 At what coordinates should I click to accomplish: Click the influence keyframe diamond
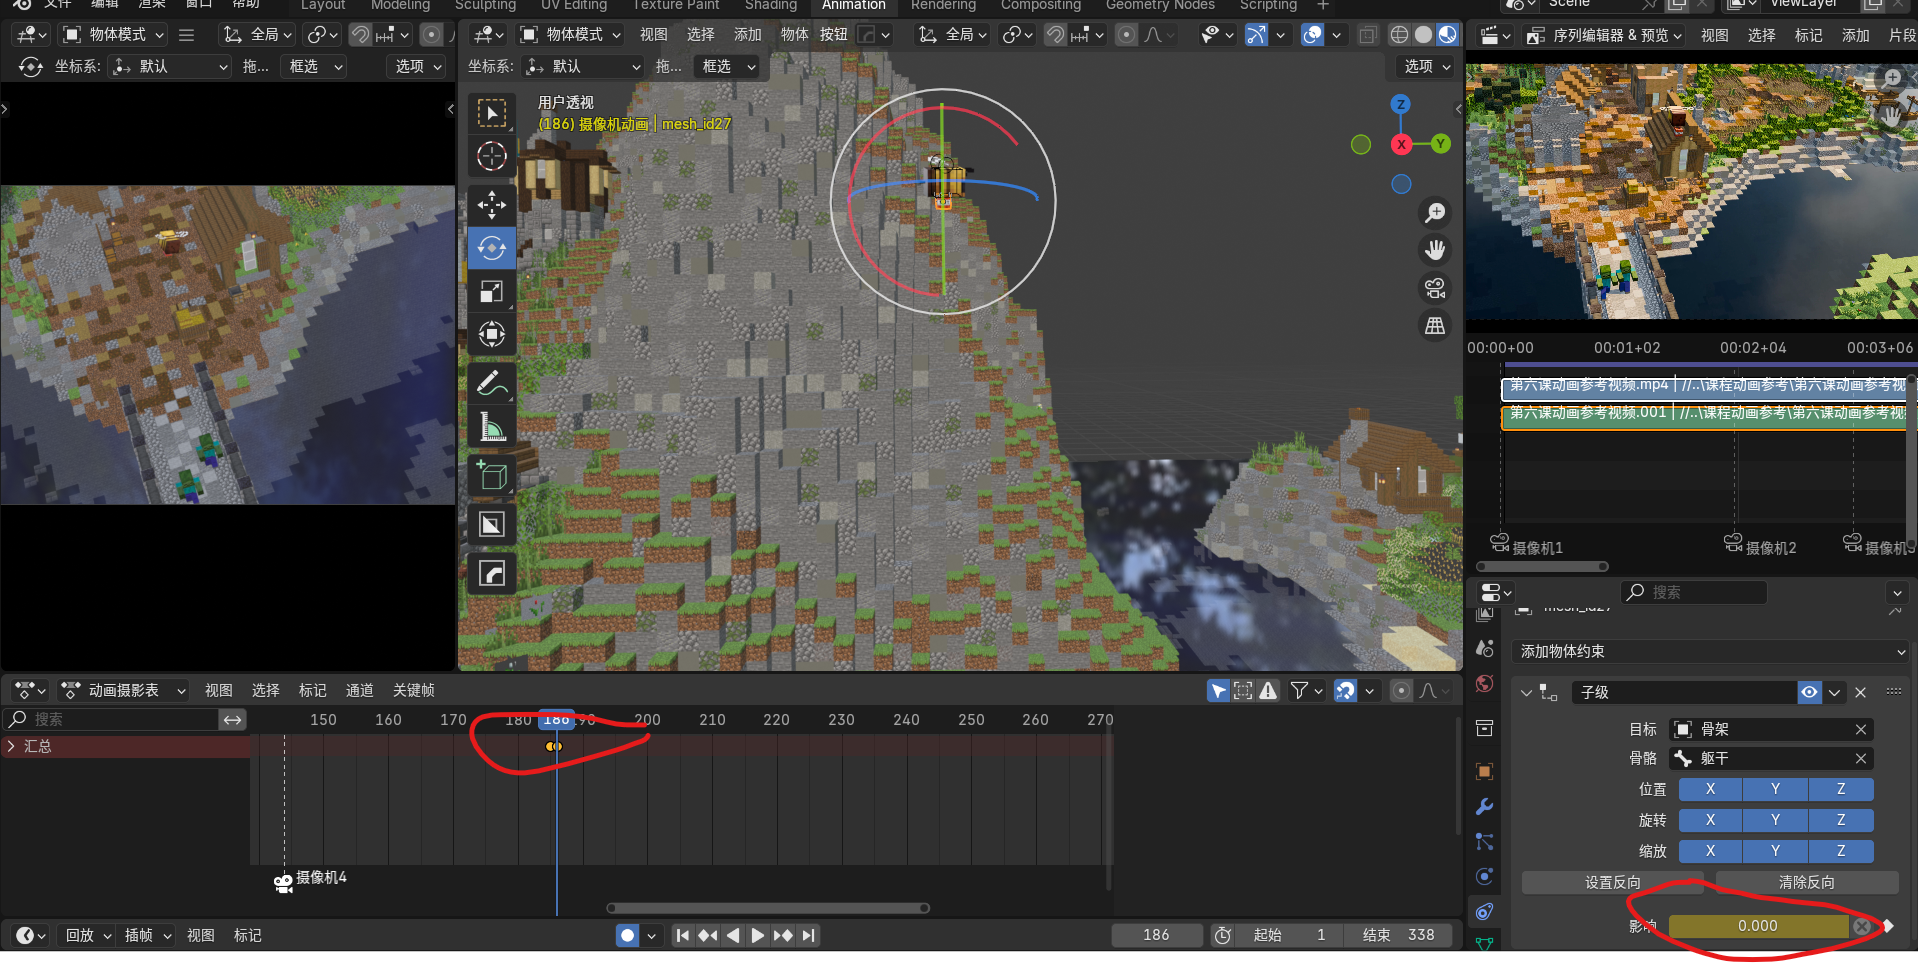click(x=1888, y=926)
